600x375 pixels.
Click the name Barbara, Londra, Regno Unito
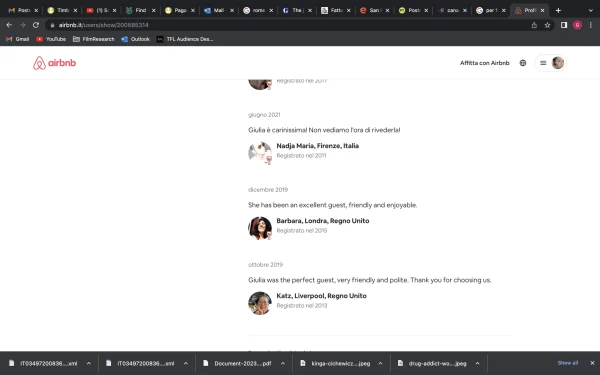point(323,221)
